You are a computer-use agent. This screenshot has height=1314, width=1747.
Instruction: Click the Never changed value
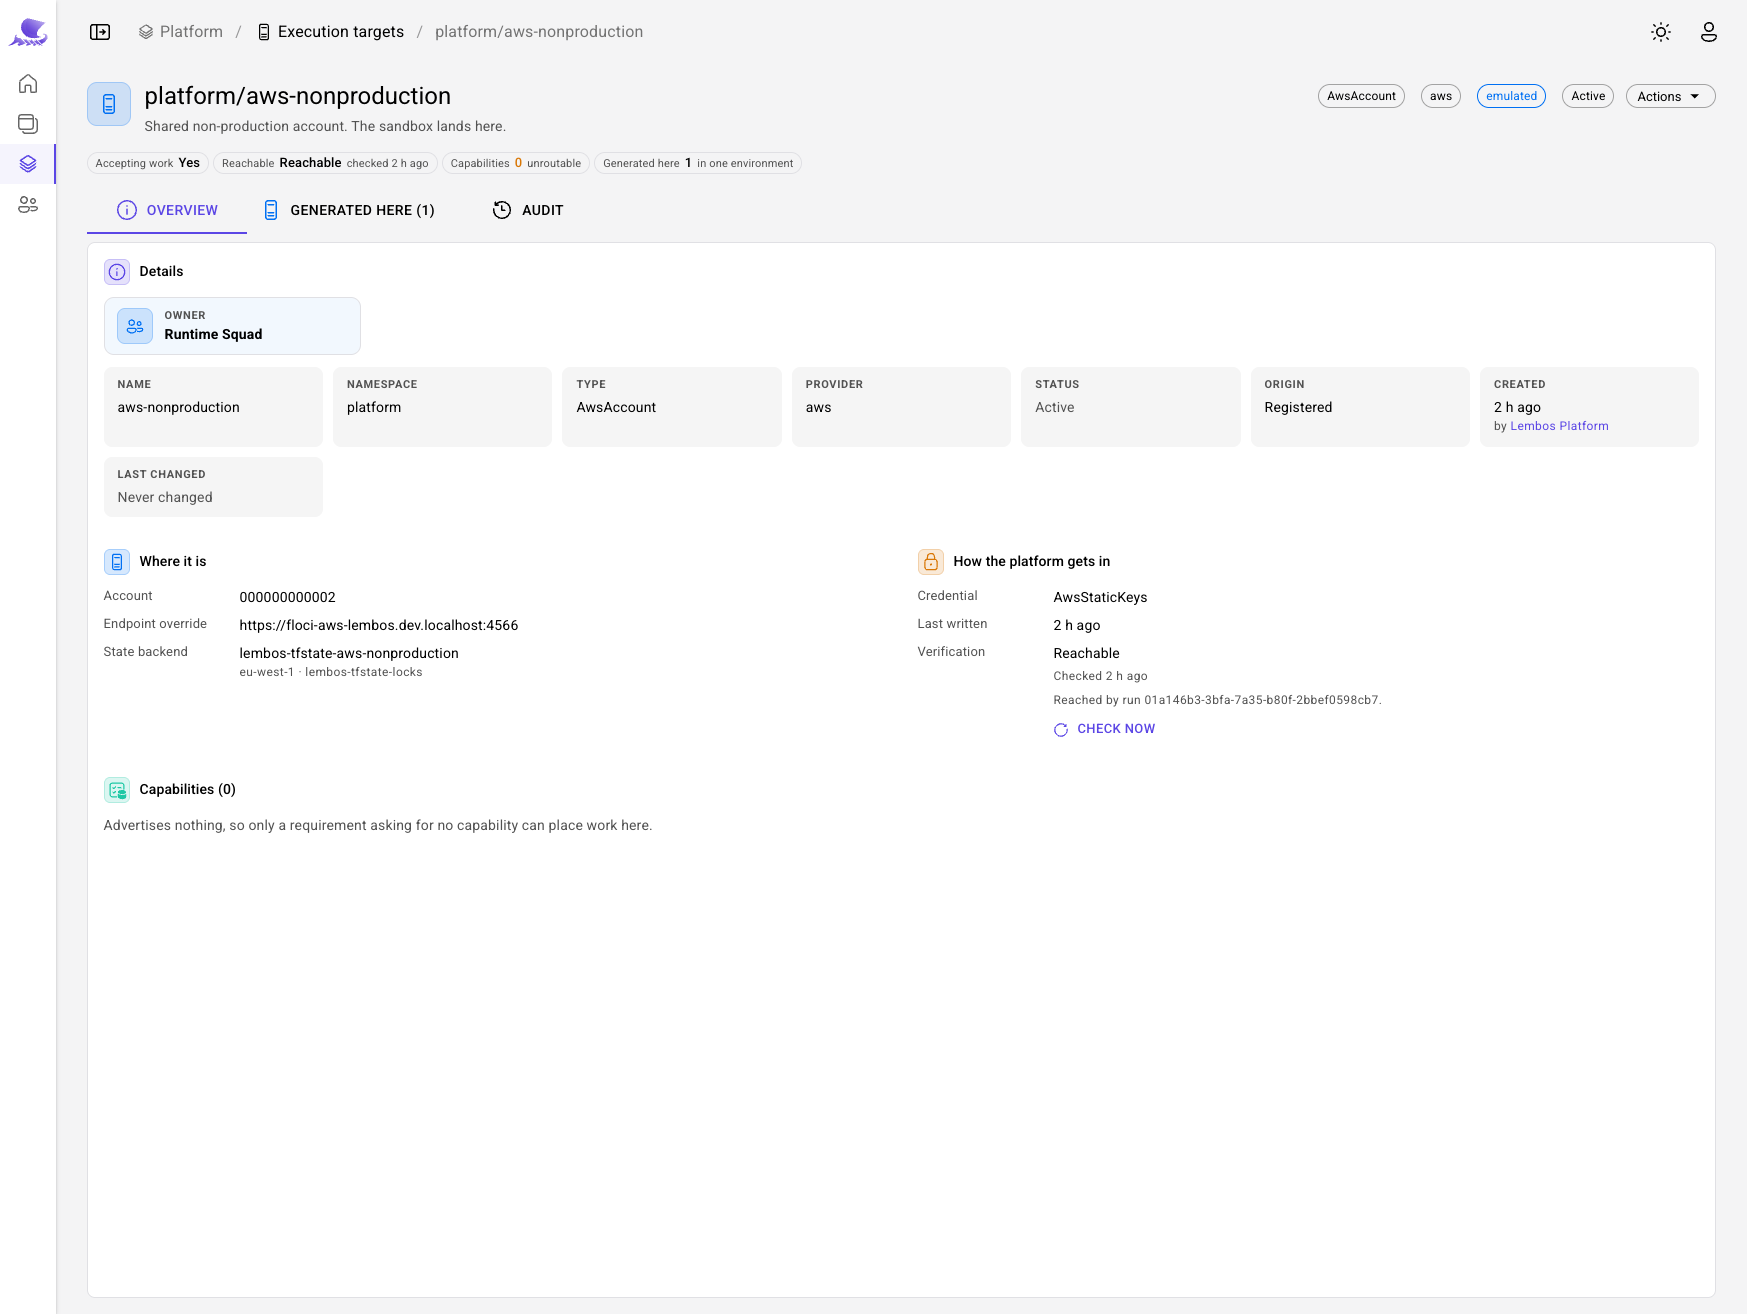click(x=165, y=497)
